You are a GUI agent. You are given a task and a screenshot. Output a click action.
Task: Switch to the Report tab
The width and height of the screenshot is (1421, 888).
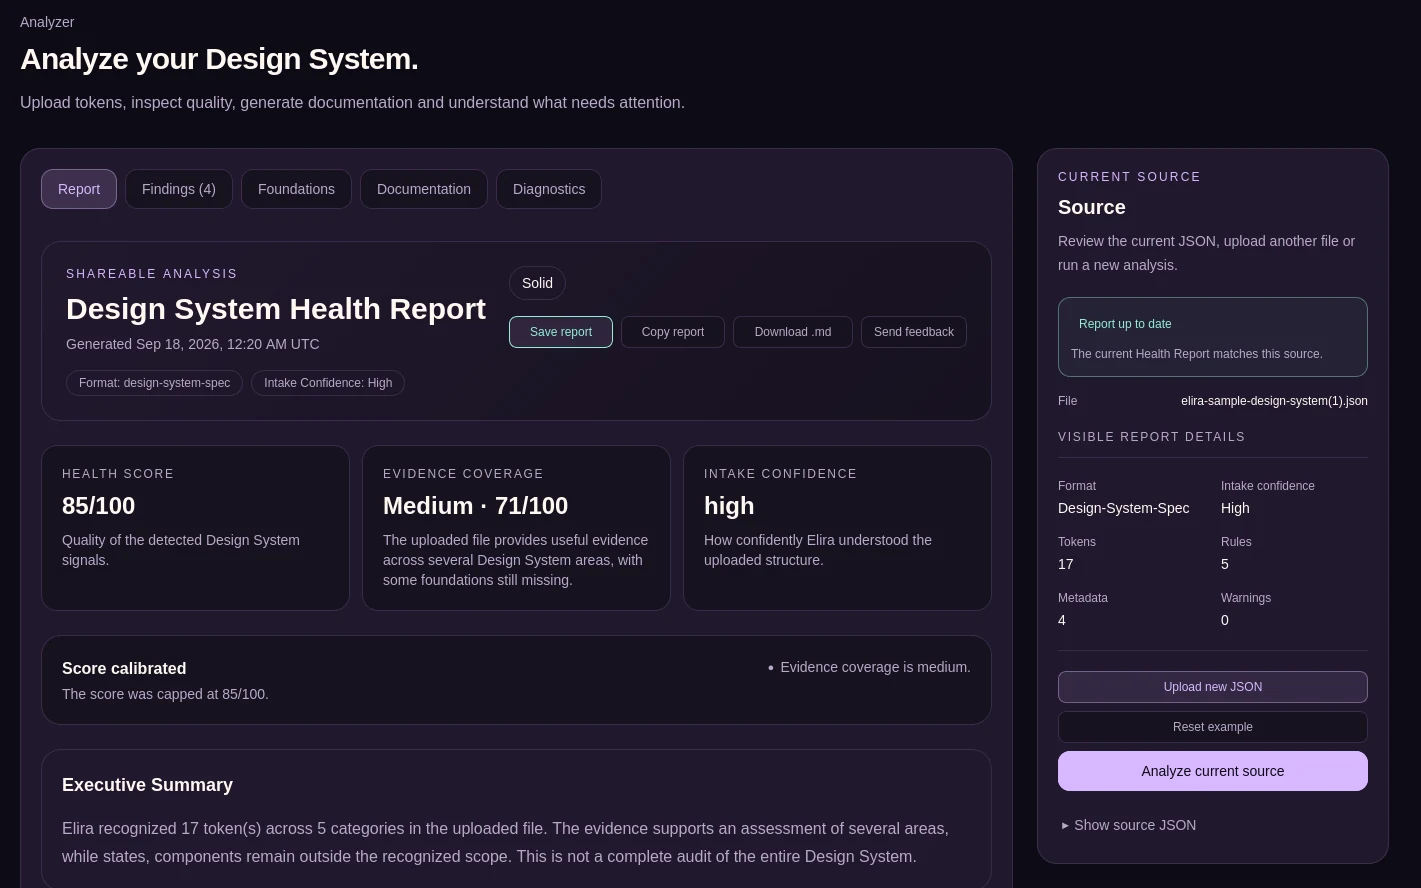click(x=79, y=189)
